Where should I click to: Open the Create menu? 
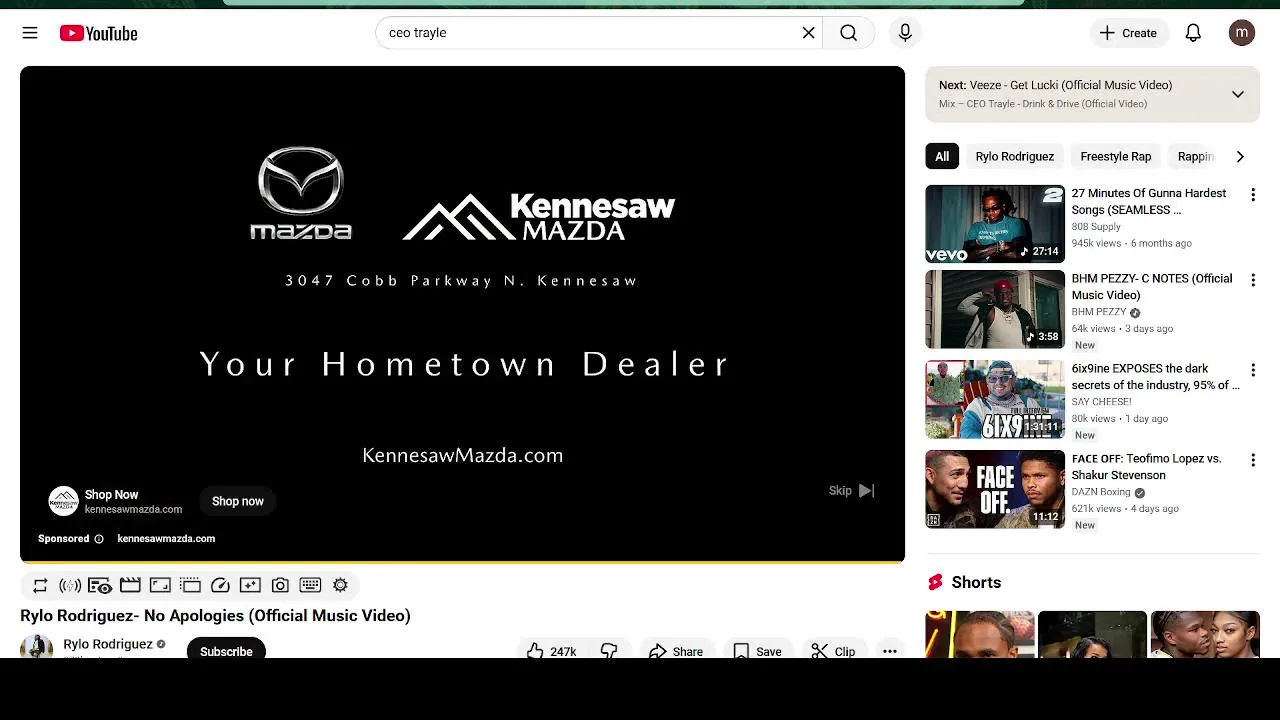tap(1128, 33)
